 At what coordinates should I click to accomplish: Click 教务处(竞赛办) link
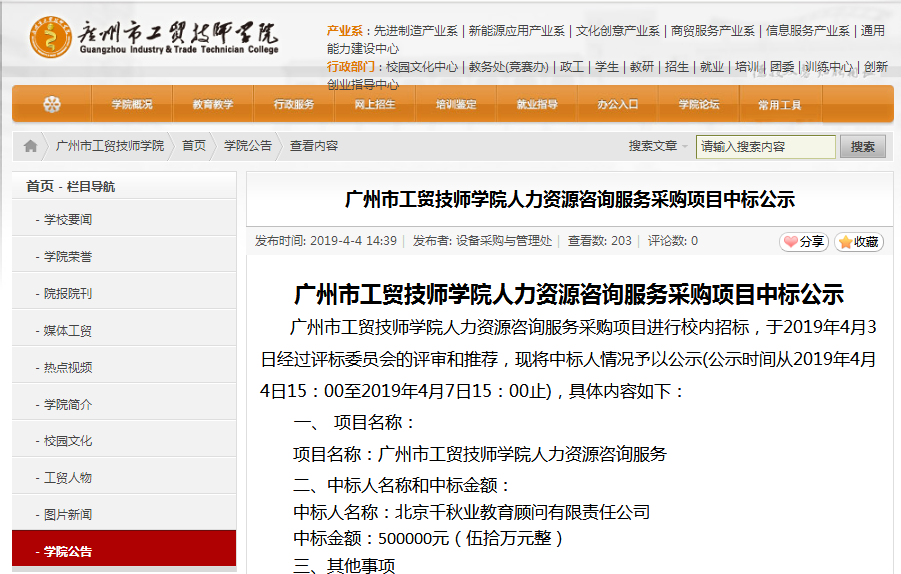pos(509,67)
